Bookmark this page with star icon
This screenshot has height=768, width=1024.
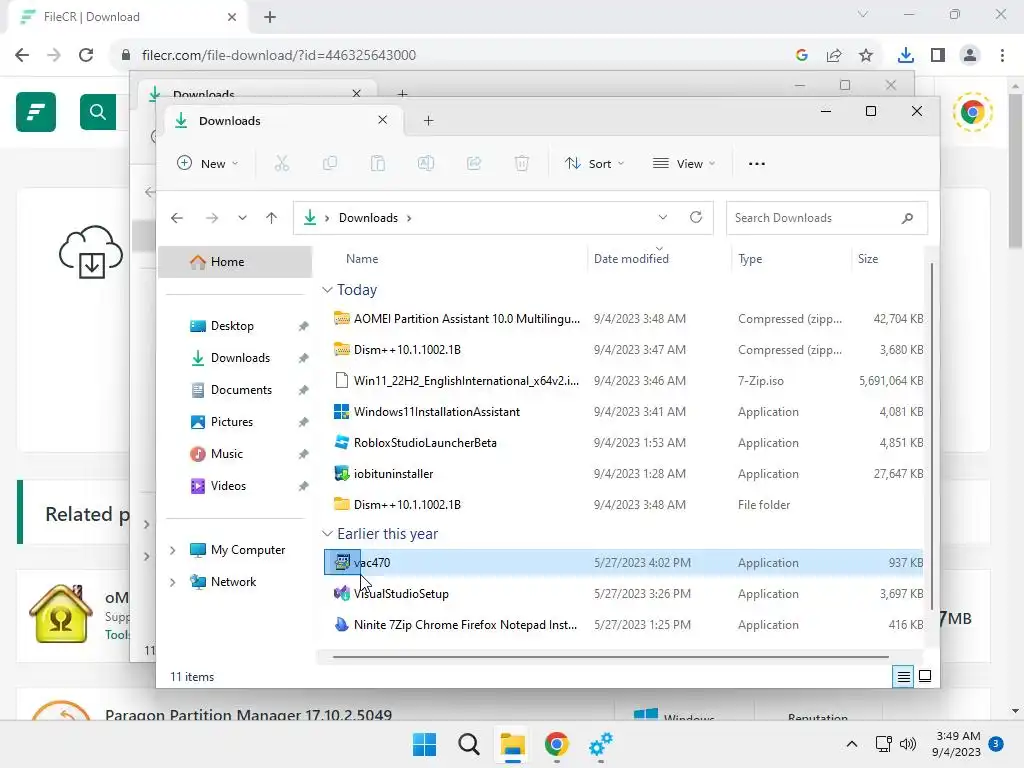point(866,56)
